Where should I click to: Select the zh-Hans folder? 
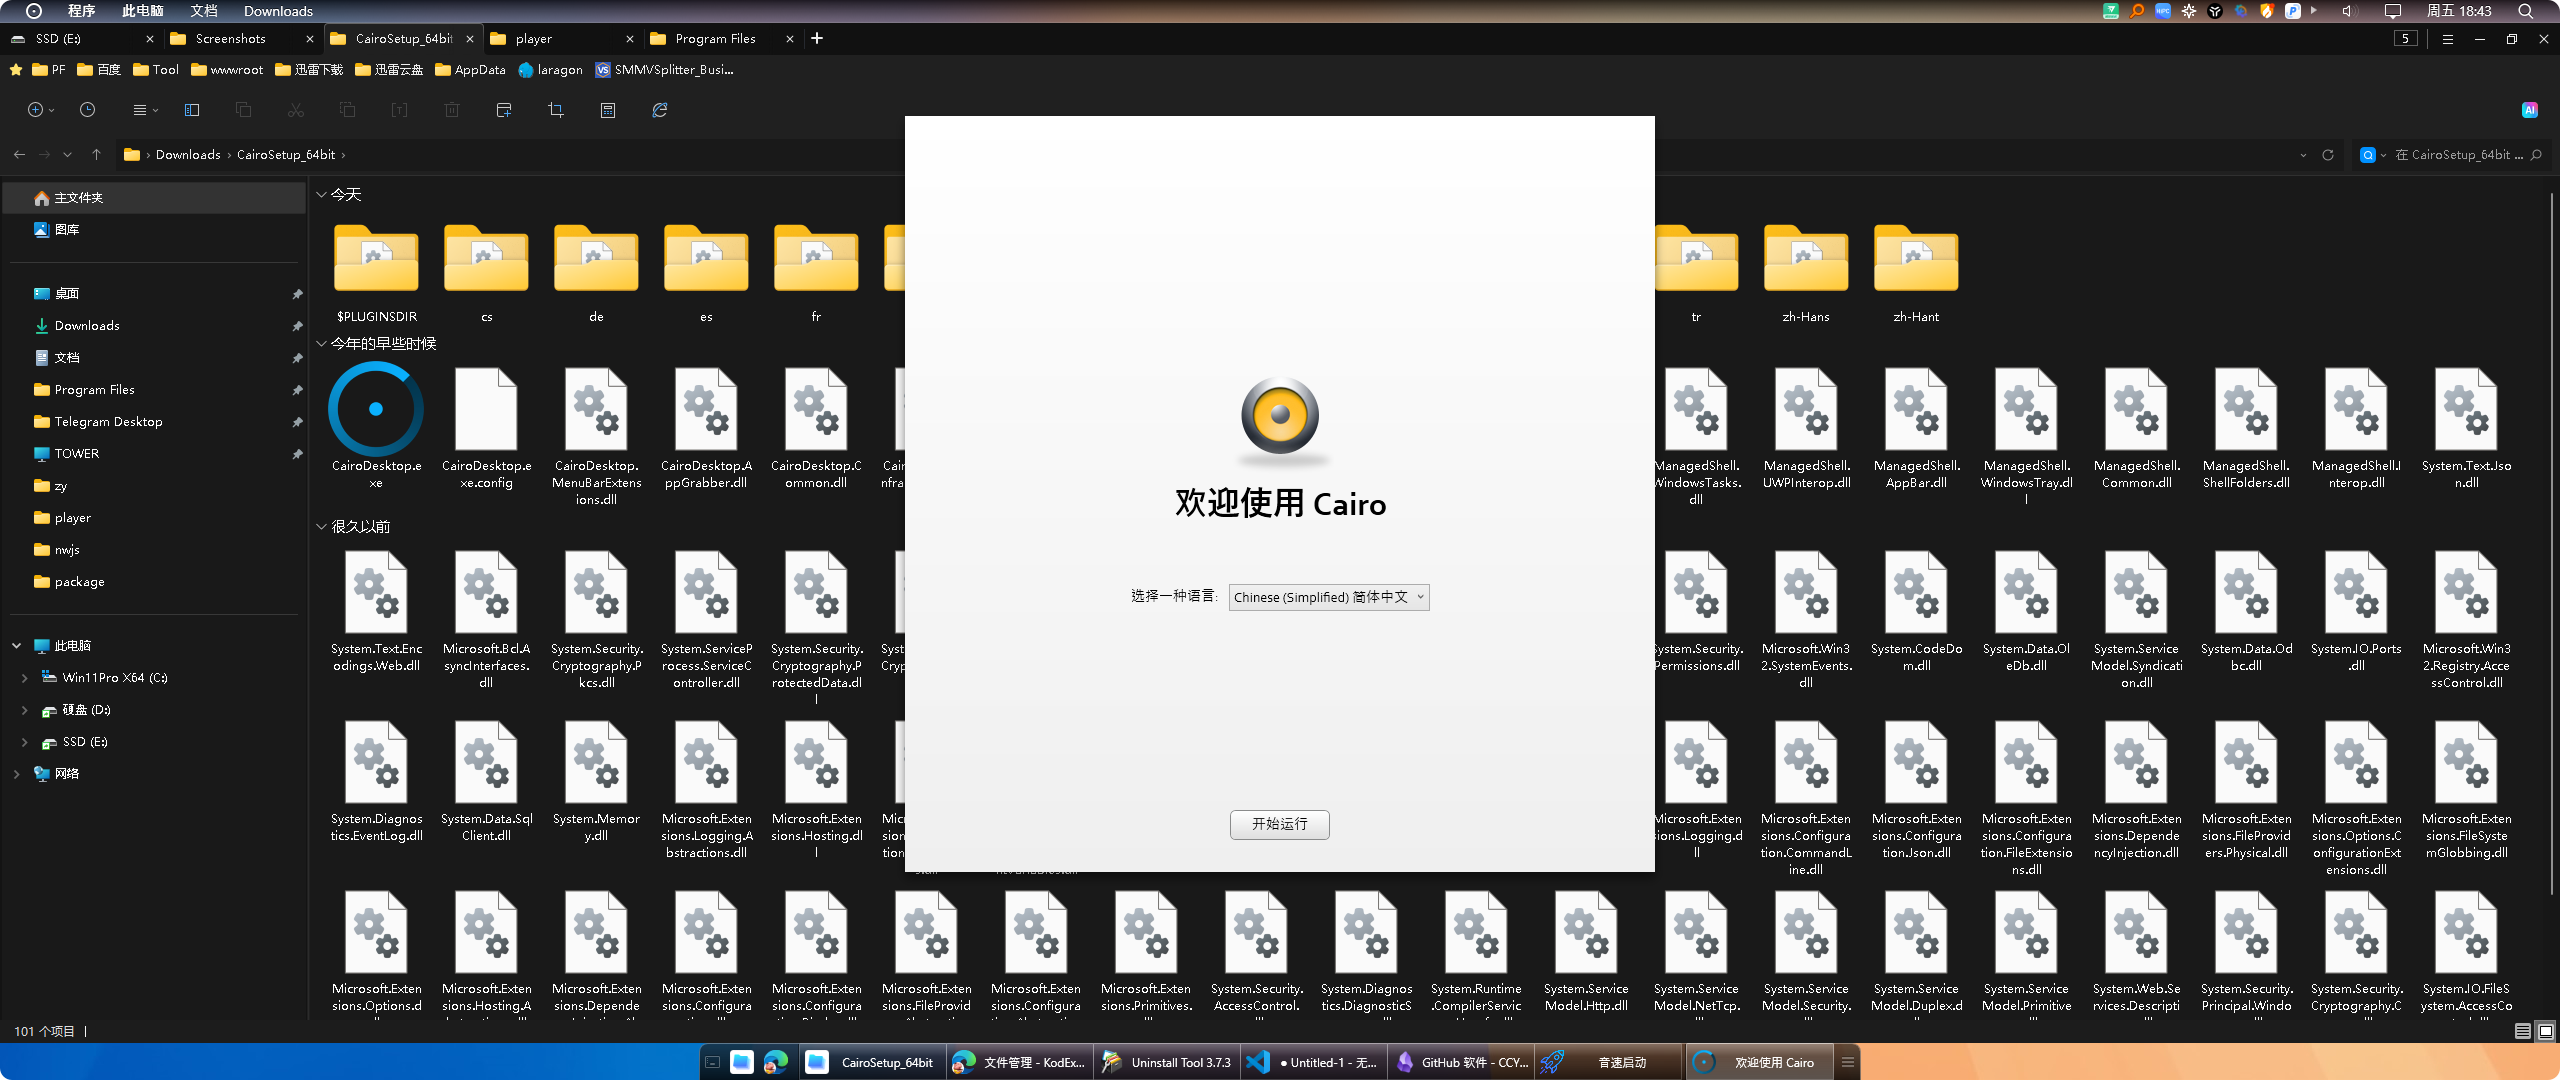tap(1806, 272)
